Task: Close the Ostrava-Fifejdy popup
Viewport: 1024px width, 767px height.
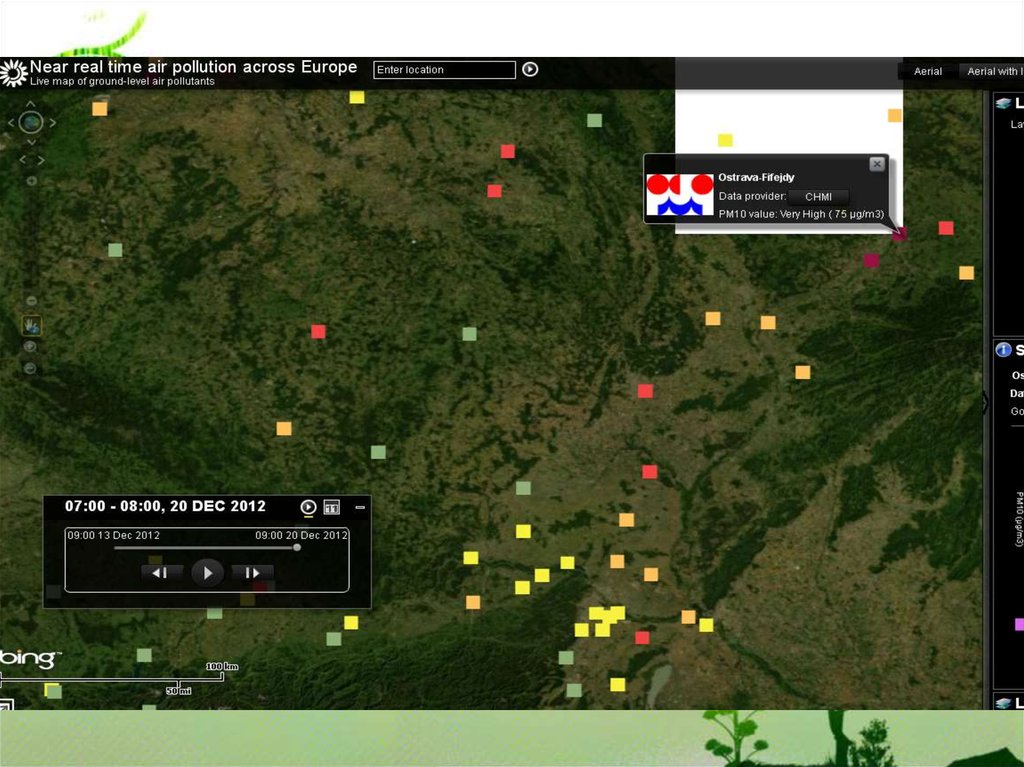Action: pos(876,164)
